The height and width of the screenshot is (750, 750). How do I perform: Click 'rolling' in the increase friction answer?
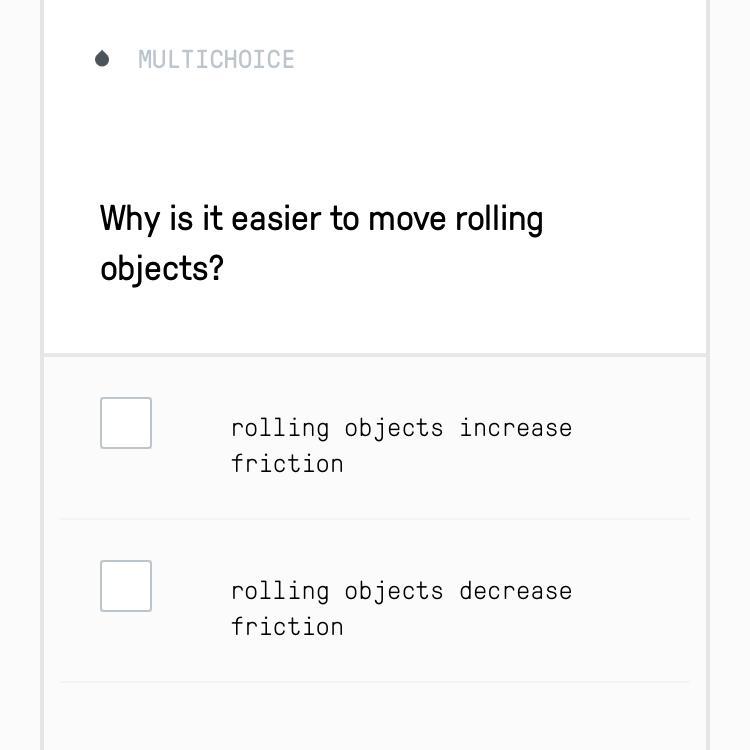[x=280, y=428]
